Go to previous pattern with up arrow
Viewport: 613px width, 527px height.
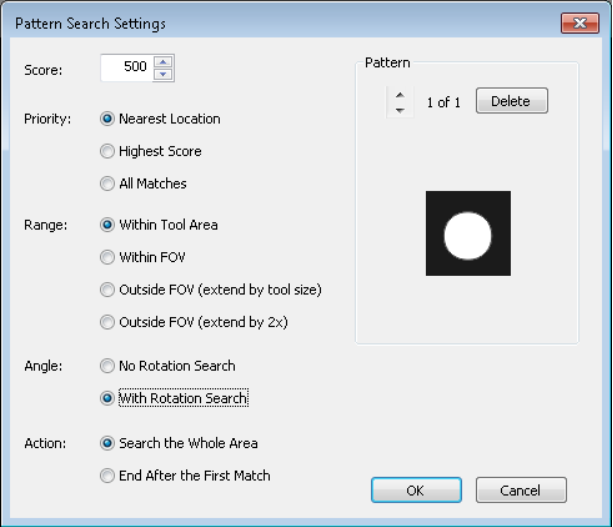[400, 95]
